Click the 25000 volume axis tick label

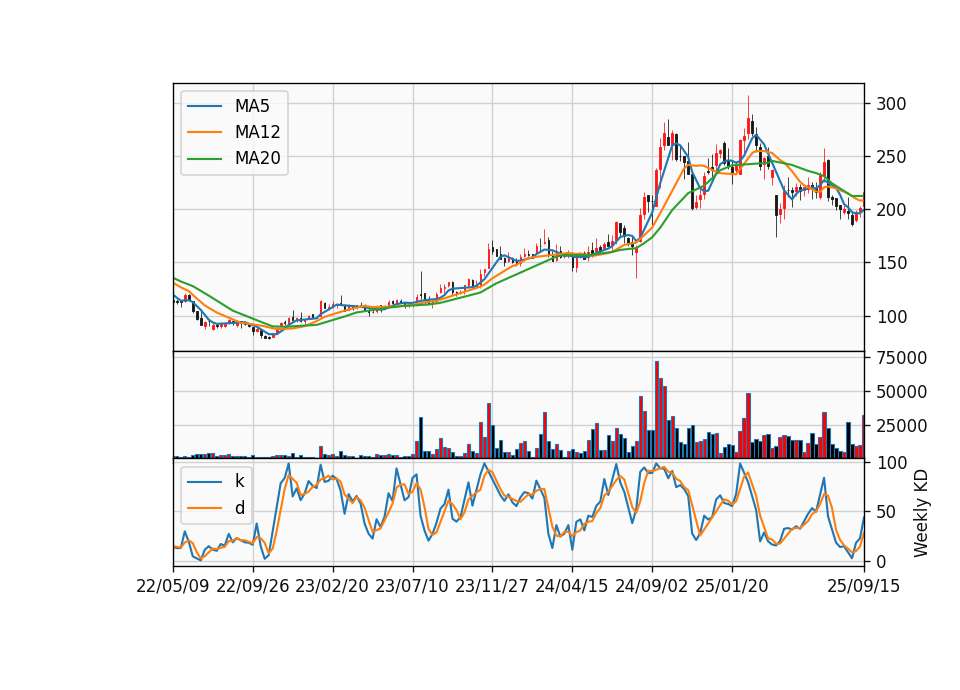(x=901, y=426)
